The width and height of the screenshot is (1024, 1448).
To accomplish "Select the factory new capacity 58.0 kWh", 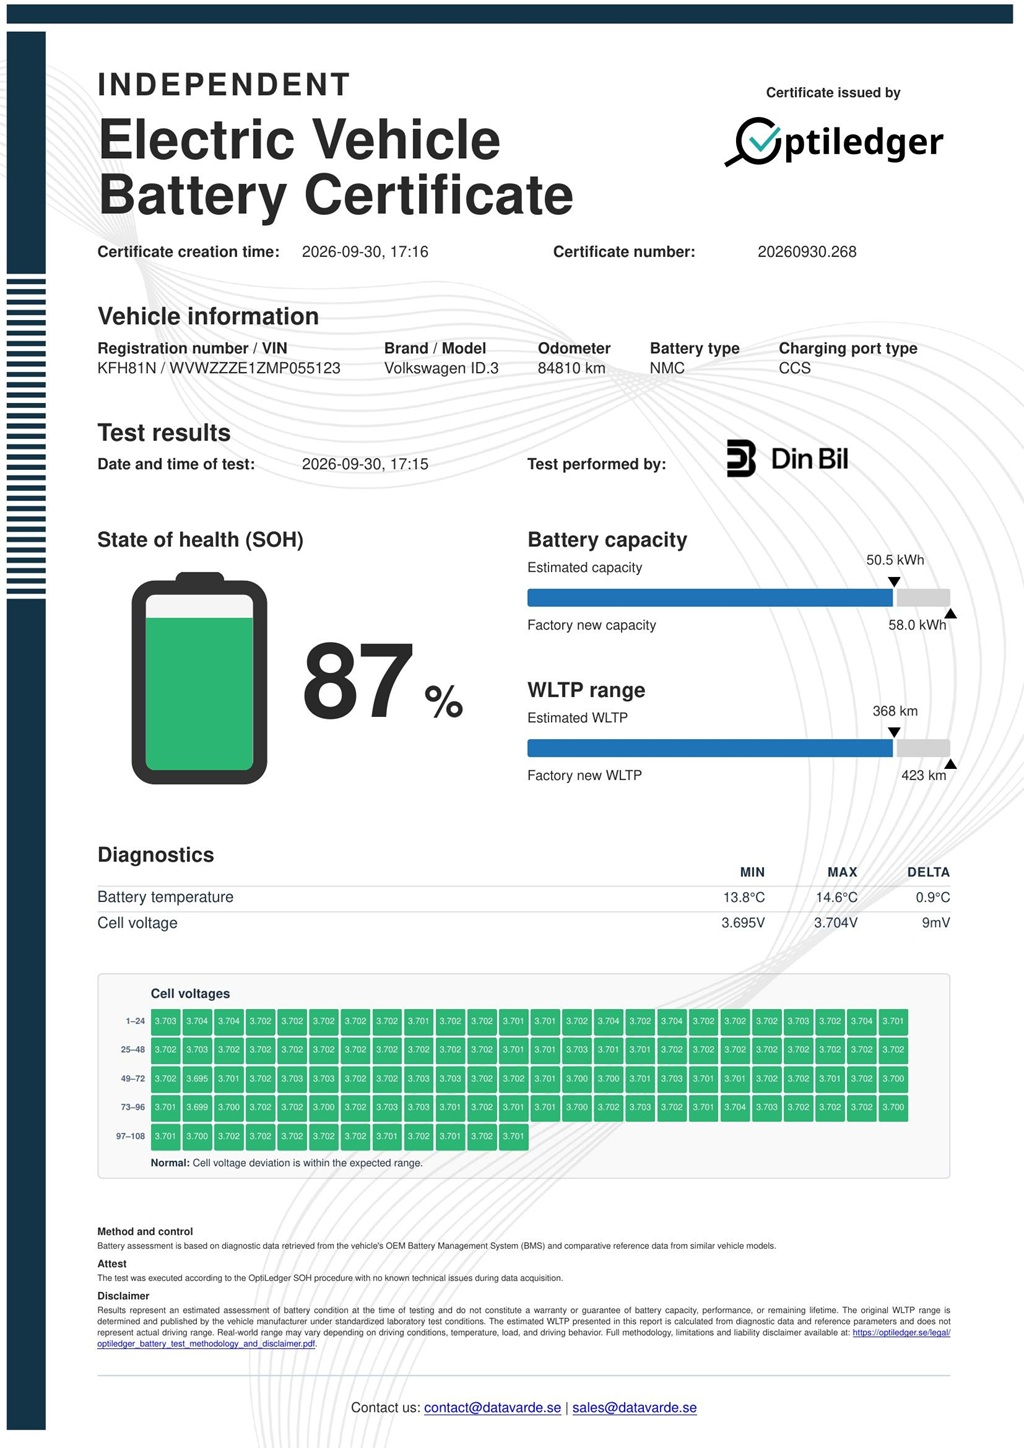I will coord(917,625).
